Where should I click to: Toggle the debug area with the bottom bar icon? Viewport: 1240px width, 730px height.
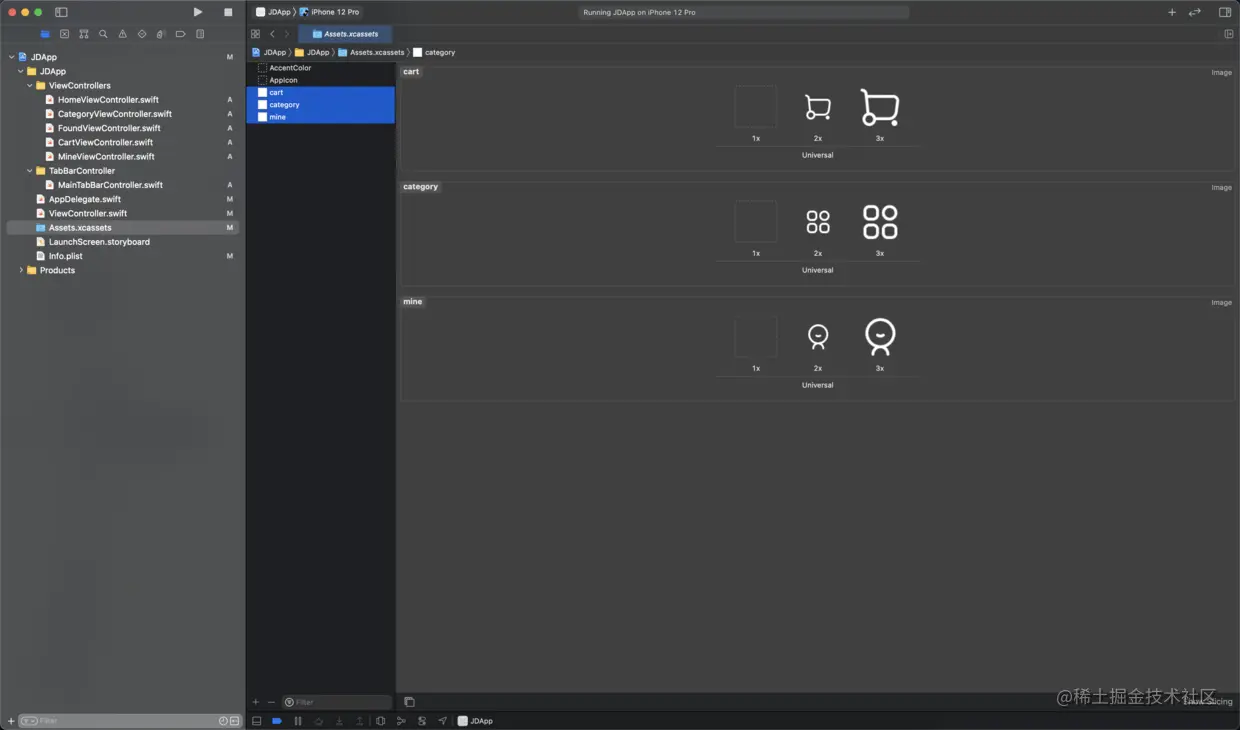257,721
